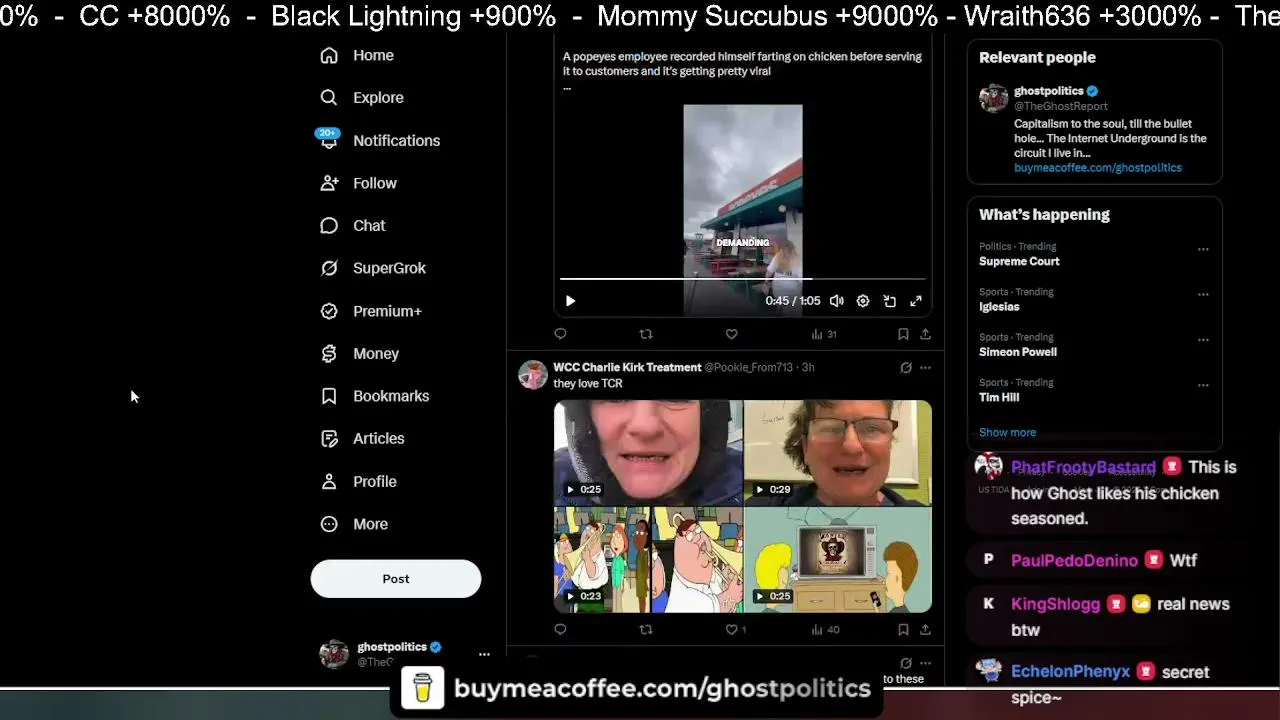The width and height of the screenshot is (1280, 720).
Task: Mute the Popeyes video volume
Action: pyautogui.click(x=837, y=301)
